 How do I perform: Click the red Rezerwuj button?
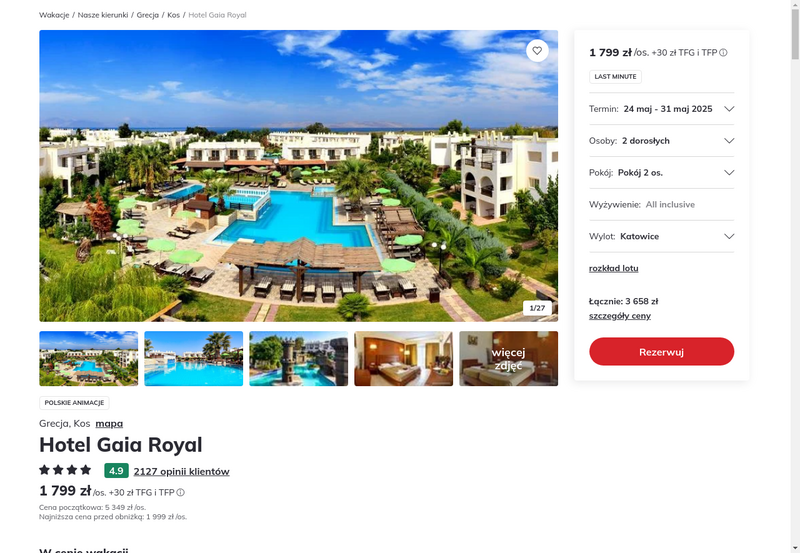661,351
